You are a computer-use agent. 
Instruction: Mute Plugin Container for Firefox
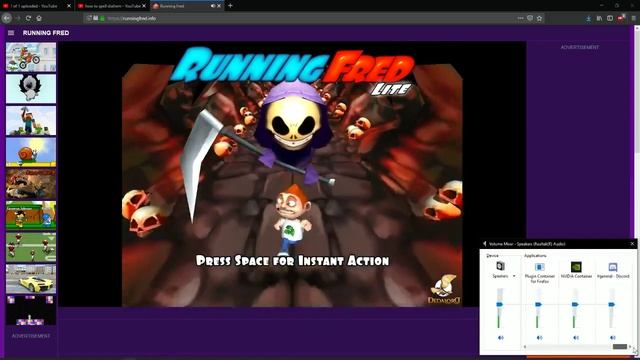point(539,338)
